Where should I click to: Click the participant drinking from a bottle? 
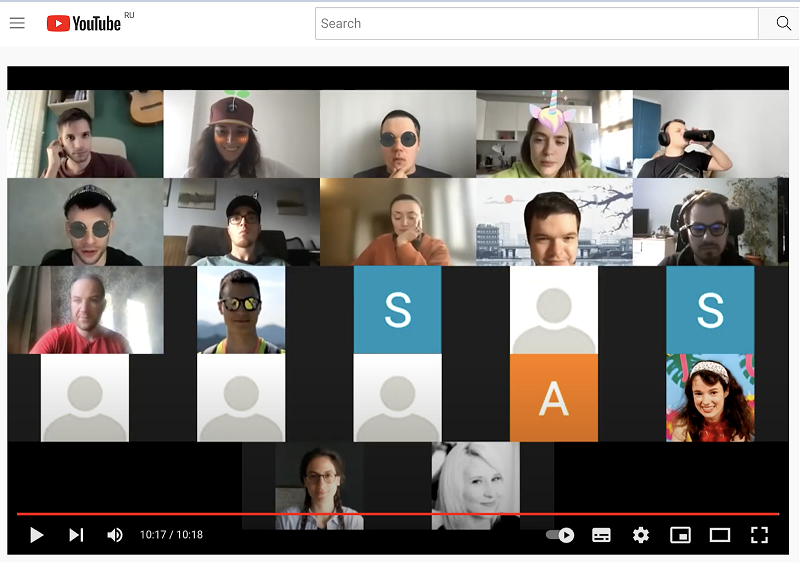point(711,134)
